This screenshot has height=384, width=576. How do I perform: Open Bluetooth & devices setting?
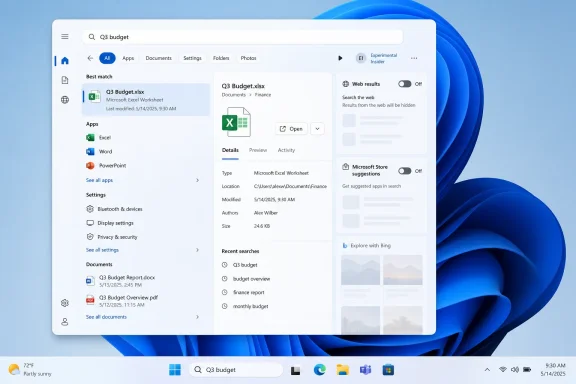tap(114, 209)
